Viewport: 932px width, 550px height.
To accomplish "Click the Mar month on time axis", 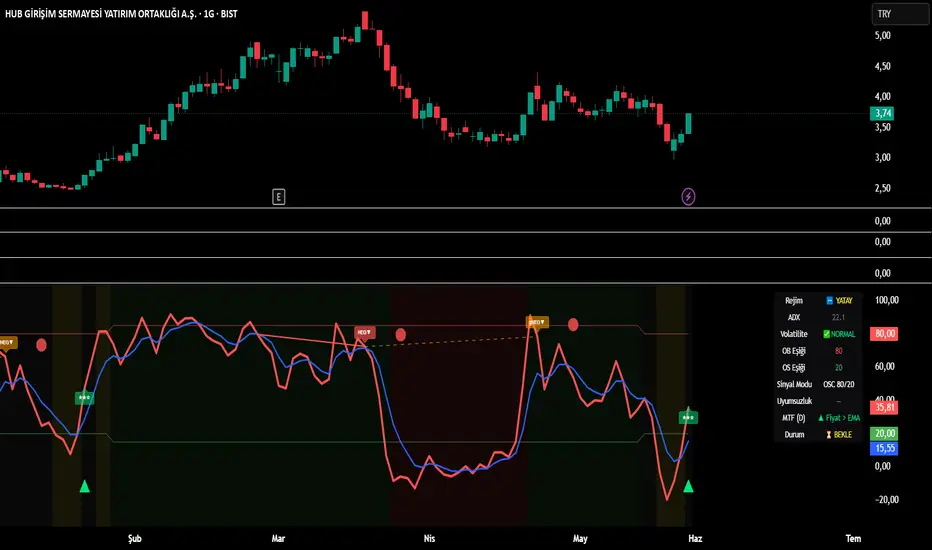I will (x=278, y=539).
